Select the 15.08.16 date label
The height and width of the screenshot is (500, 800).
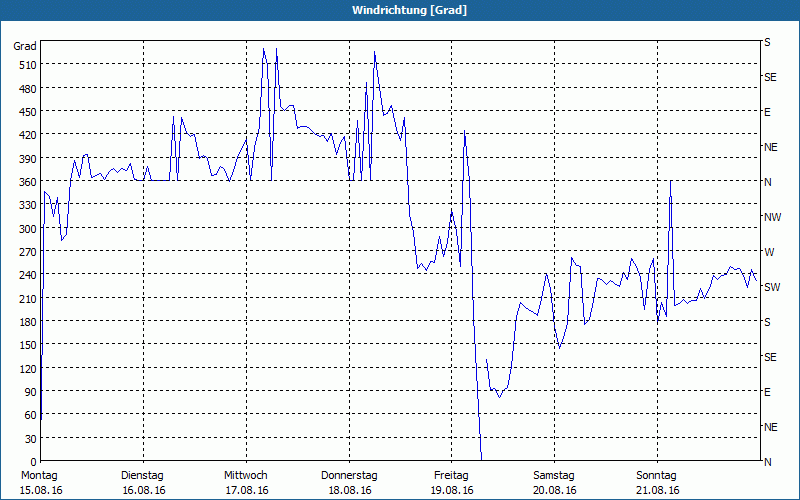point(41,490)
